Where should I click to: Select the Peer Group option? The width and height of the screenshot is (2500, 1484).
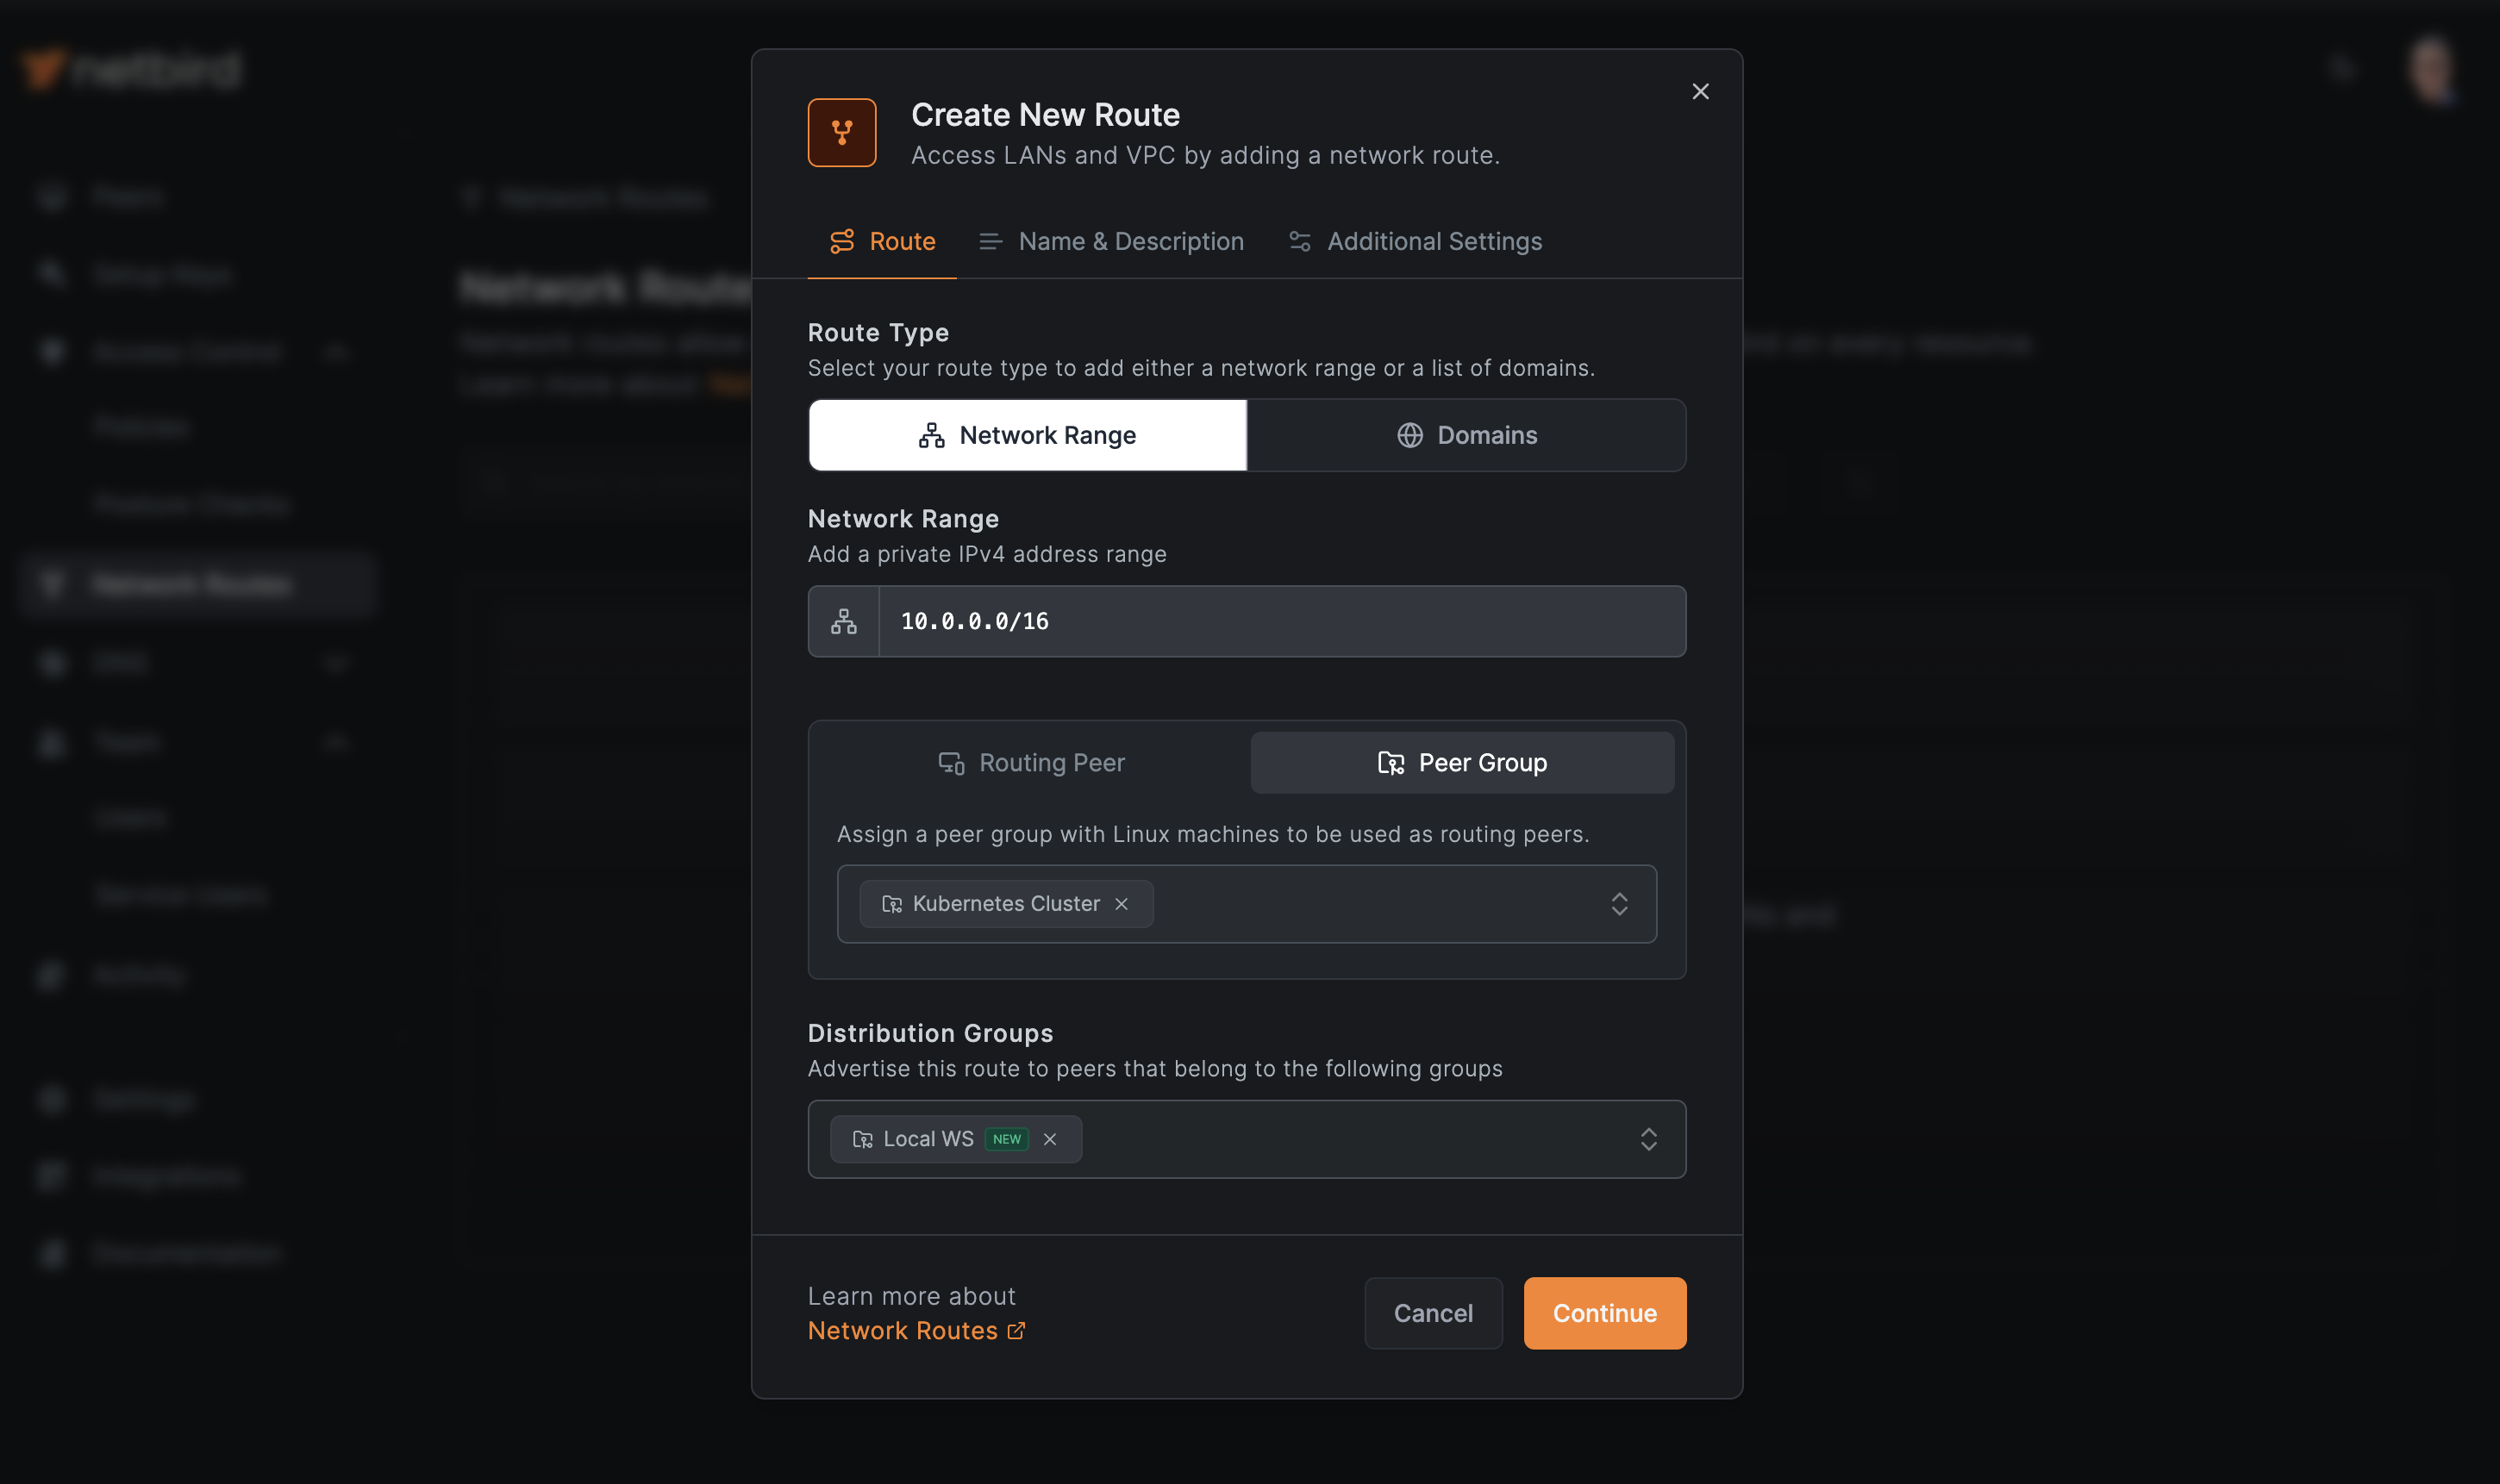[1462, 763]
